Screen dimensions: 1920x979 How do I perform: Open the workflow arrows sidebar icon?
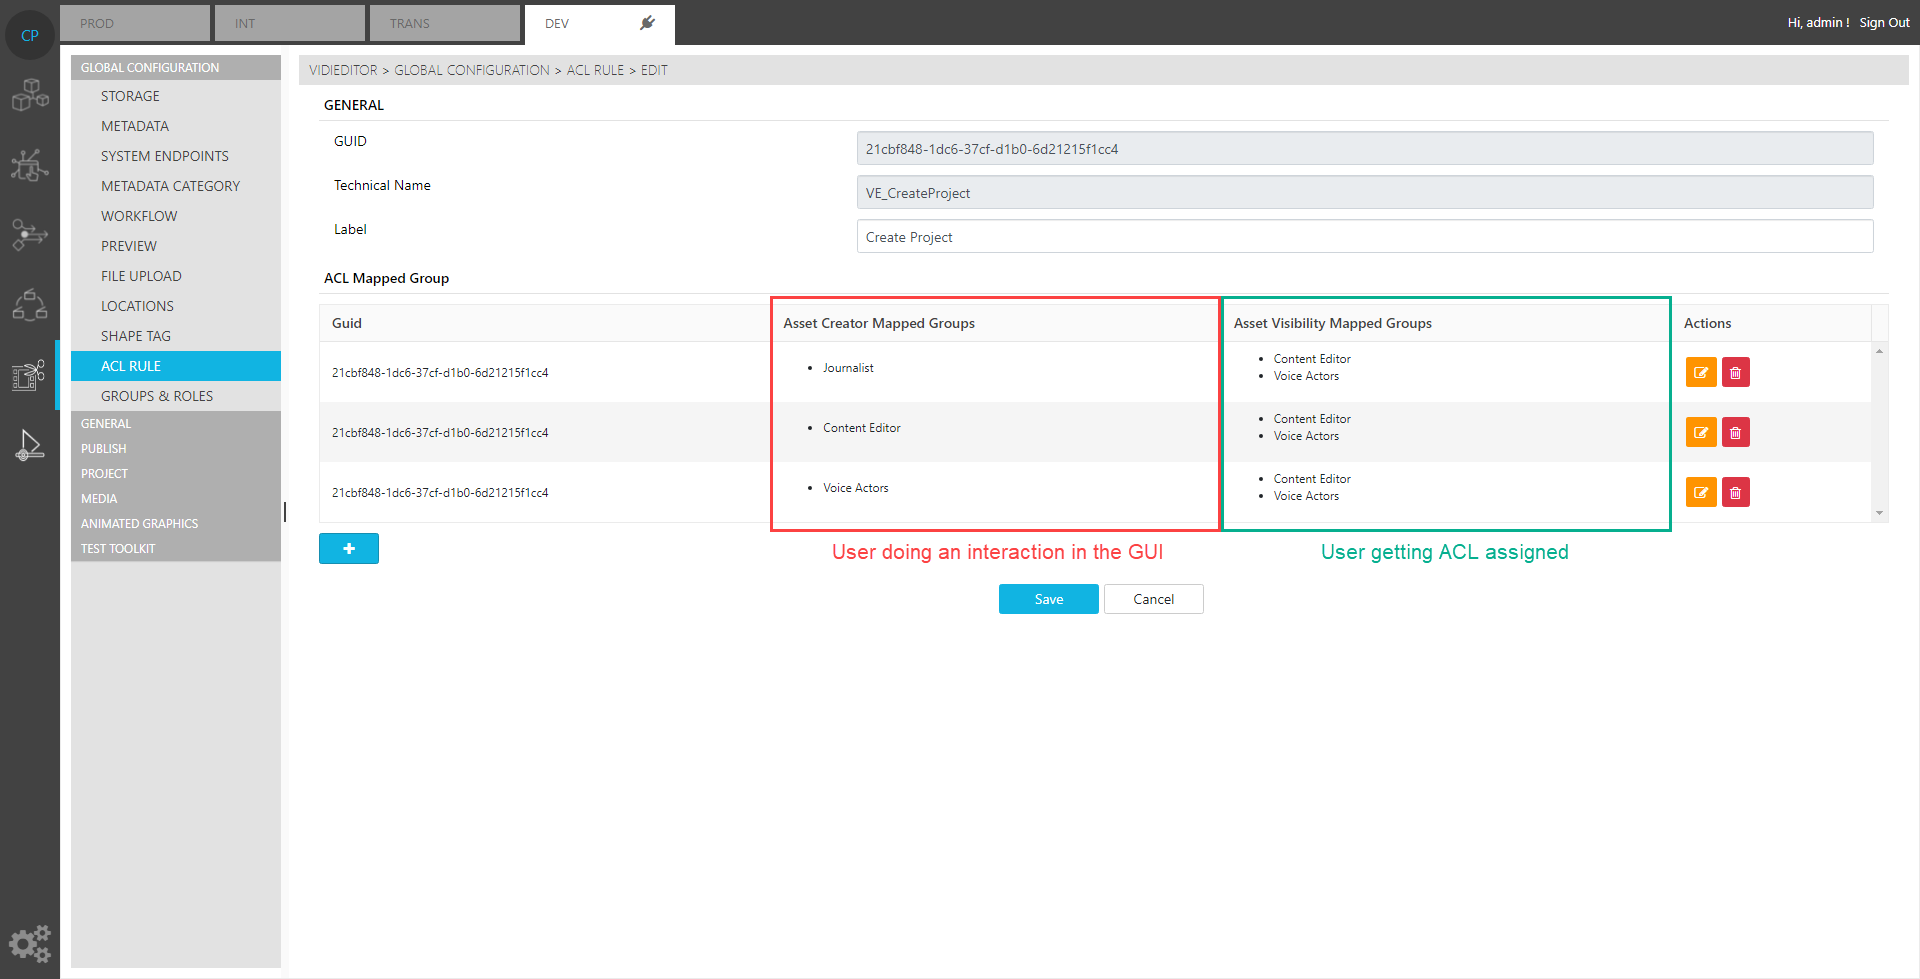29,235
